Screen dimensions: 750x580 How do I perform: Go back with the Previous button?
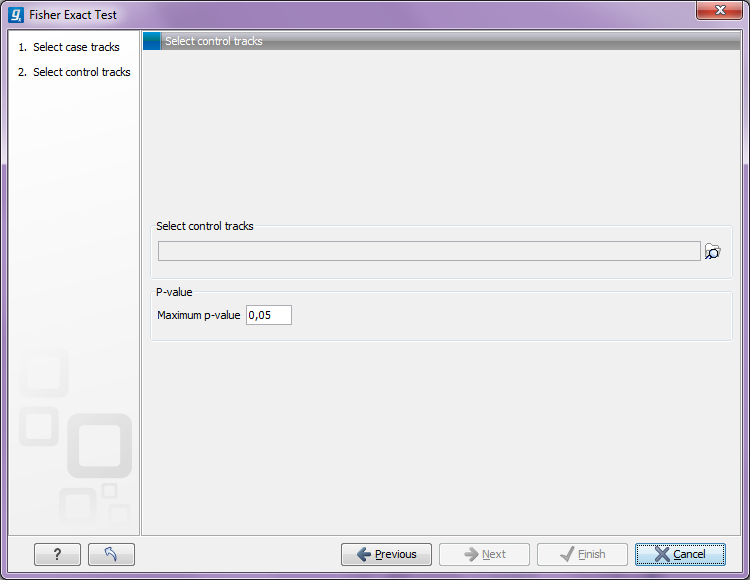386,554
